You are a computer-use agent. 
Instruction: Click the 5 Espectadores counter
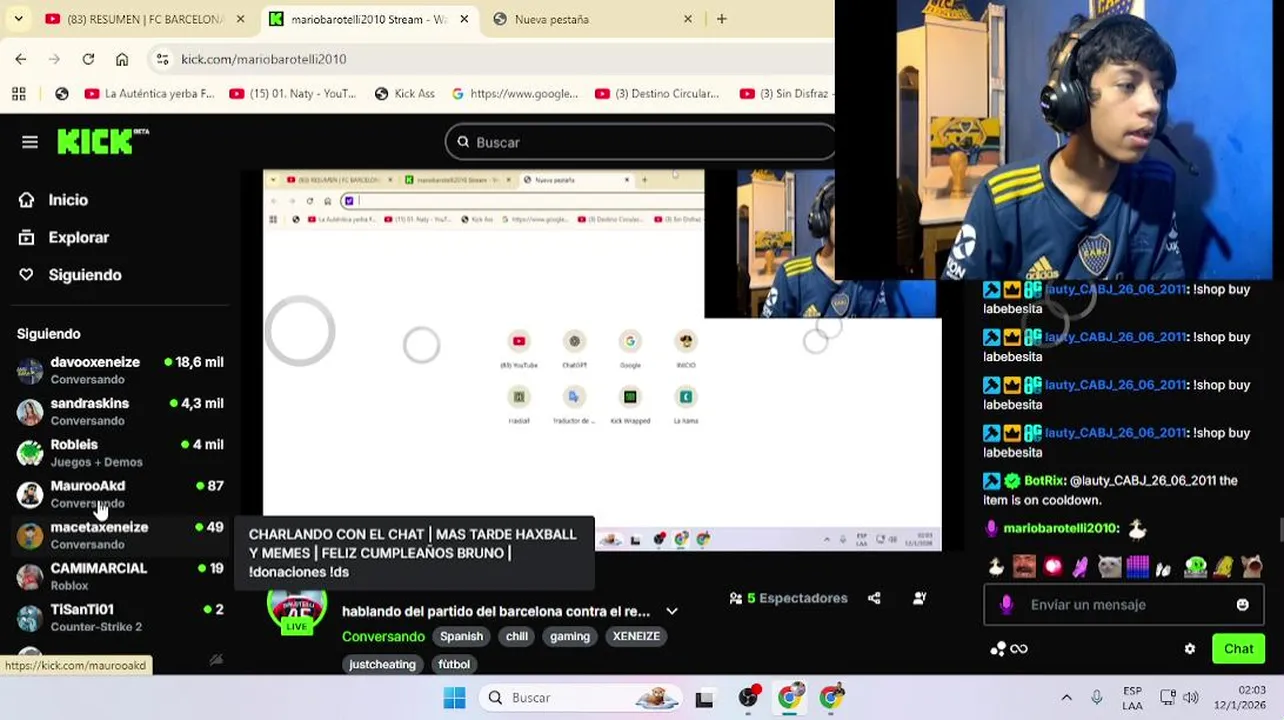(x=788, y=598)
